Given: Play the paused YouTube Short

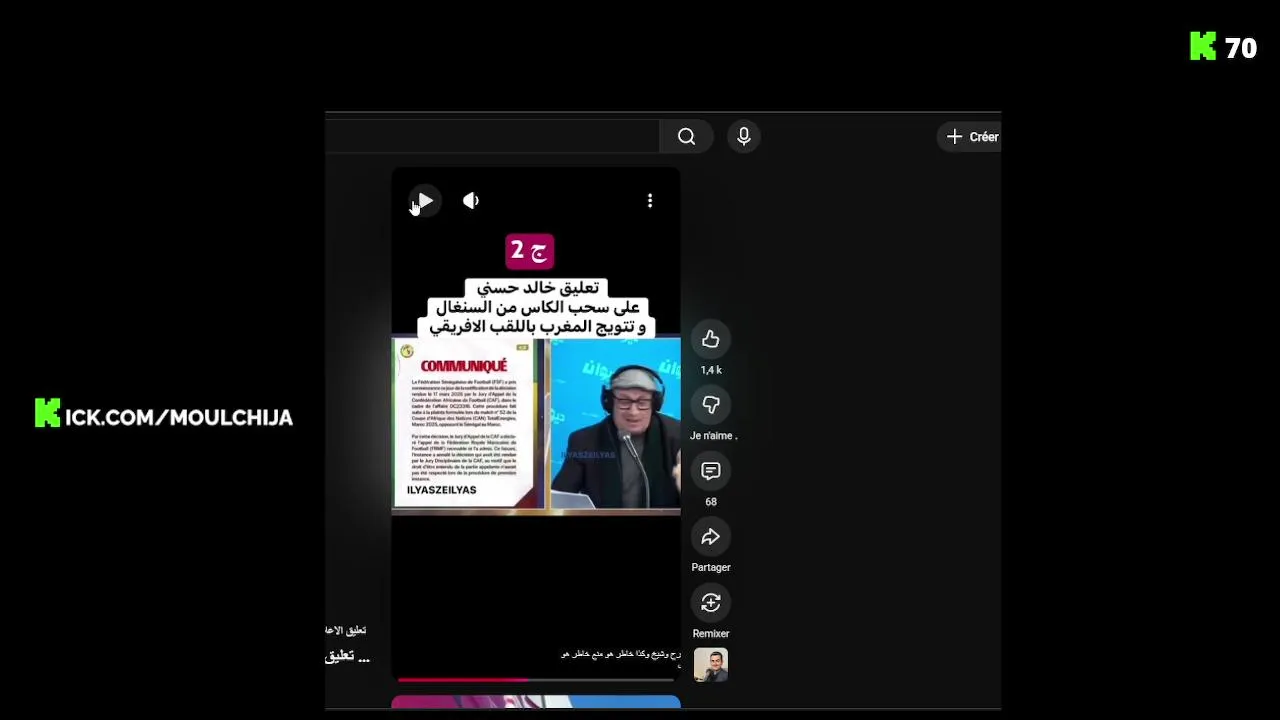Looking at the screenshot, I should coord(424,201).
